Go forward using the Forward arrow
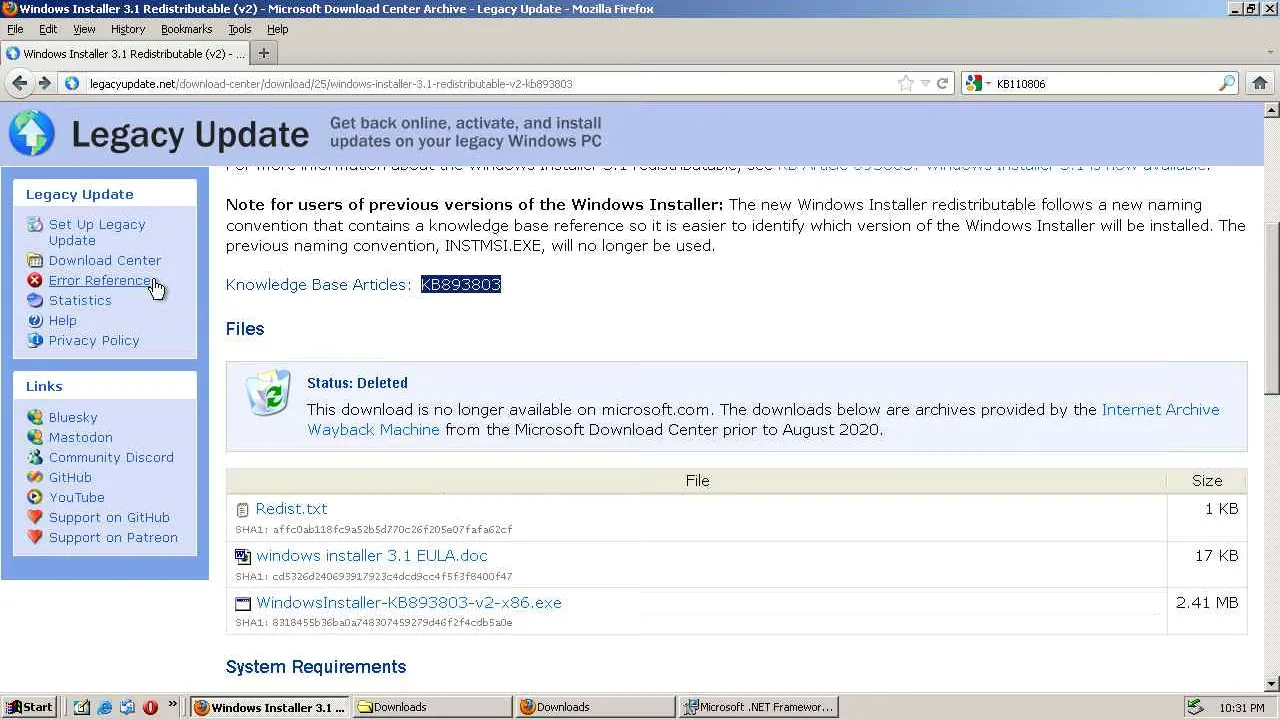Viewport: 1280px width, 720px height. tap(43, 83)
